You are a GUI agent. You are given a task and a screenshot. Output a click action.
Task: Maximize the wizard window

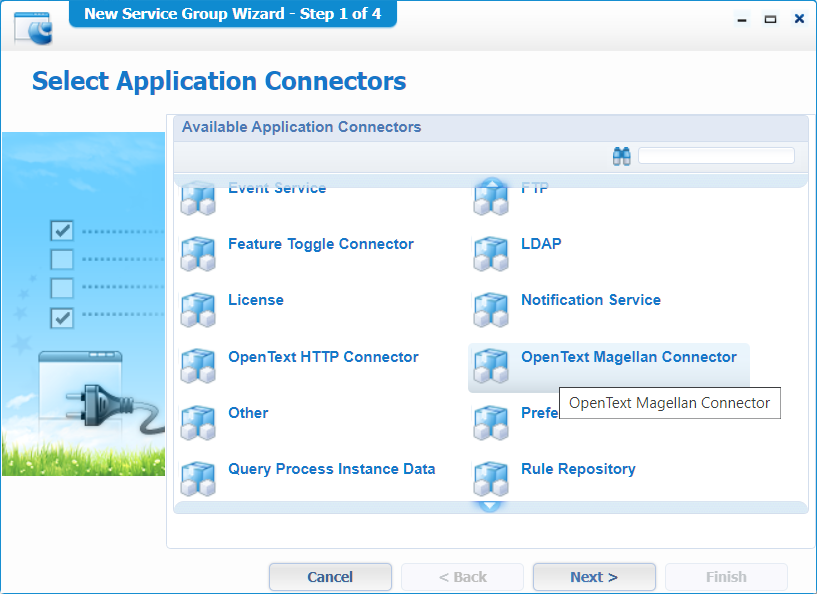pyautogui.click(x=770, y=19)
